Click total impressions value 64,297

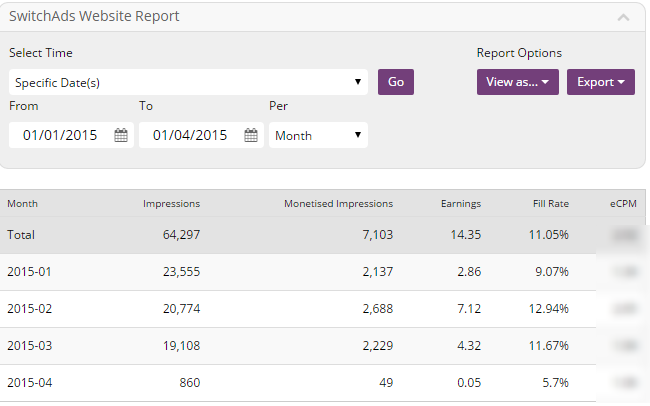pyautogui.click(x=181, y=235)
